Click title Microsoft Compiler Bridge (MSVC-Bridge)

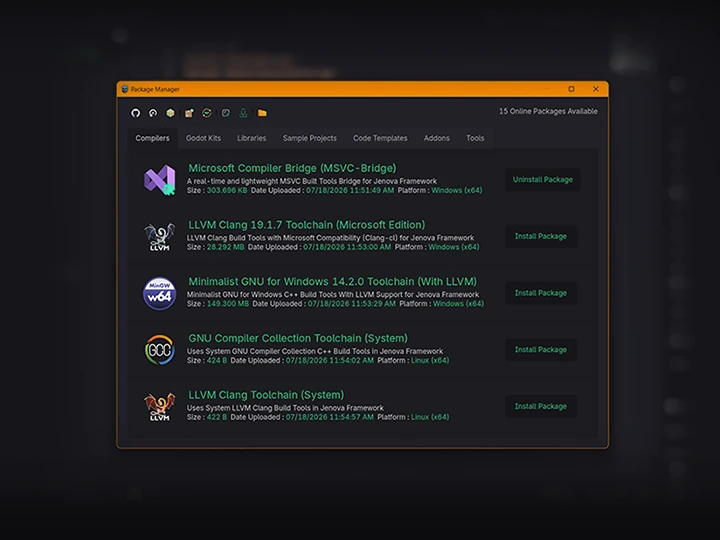point(292,168)
